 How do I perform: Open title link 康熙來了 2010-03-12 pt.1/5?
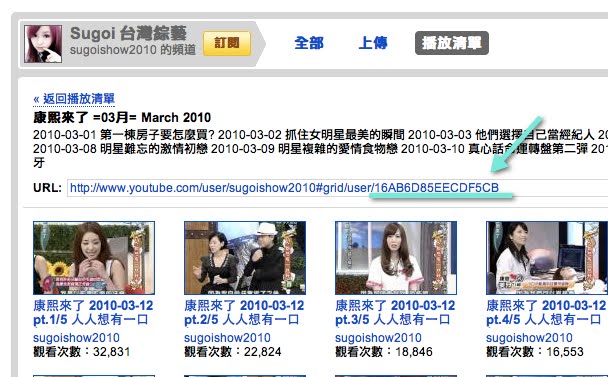point(93,312)
